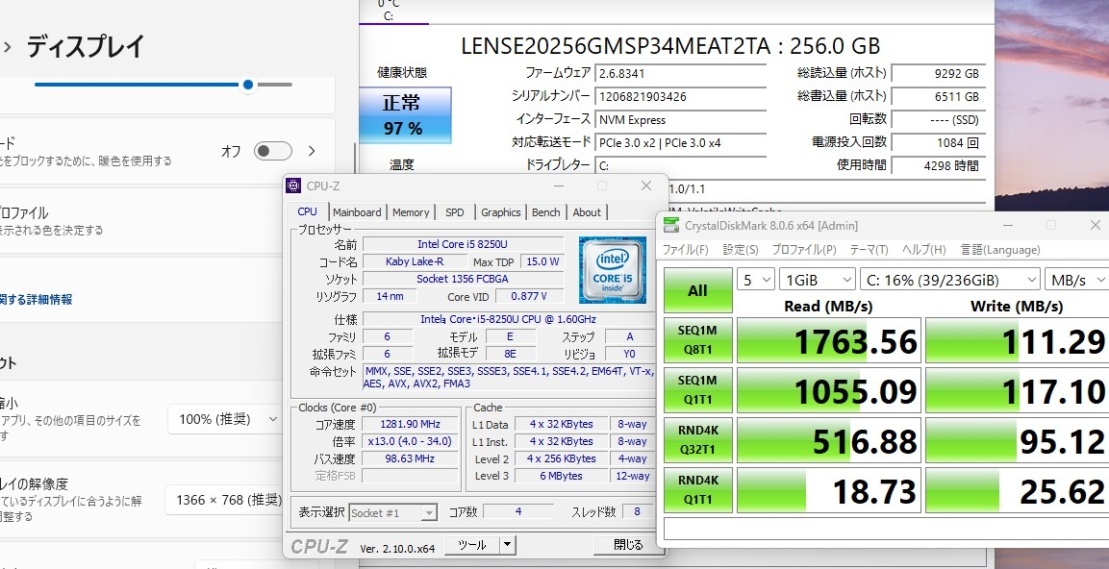Open the 言語(Language) menu
This screenshot has height=569, width=1109.
coord(1000,250)
